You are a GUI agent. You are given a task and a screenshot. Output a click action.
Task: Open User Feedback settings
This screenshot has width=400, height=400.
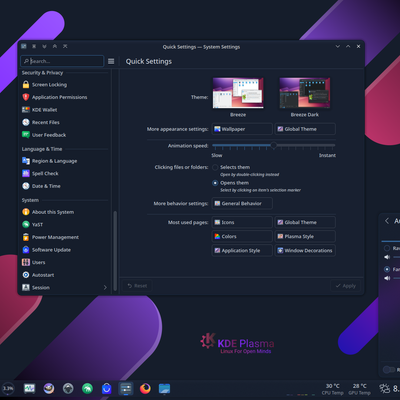[x=65, y=135]
